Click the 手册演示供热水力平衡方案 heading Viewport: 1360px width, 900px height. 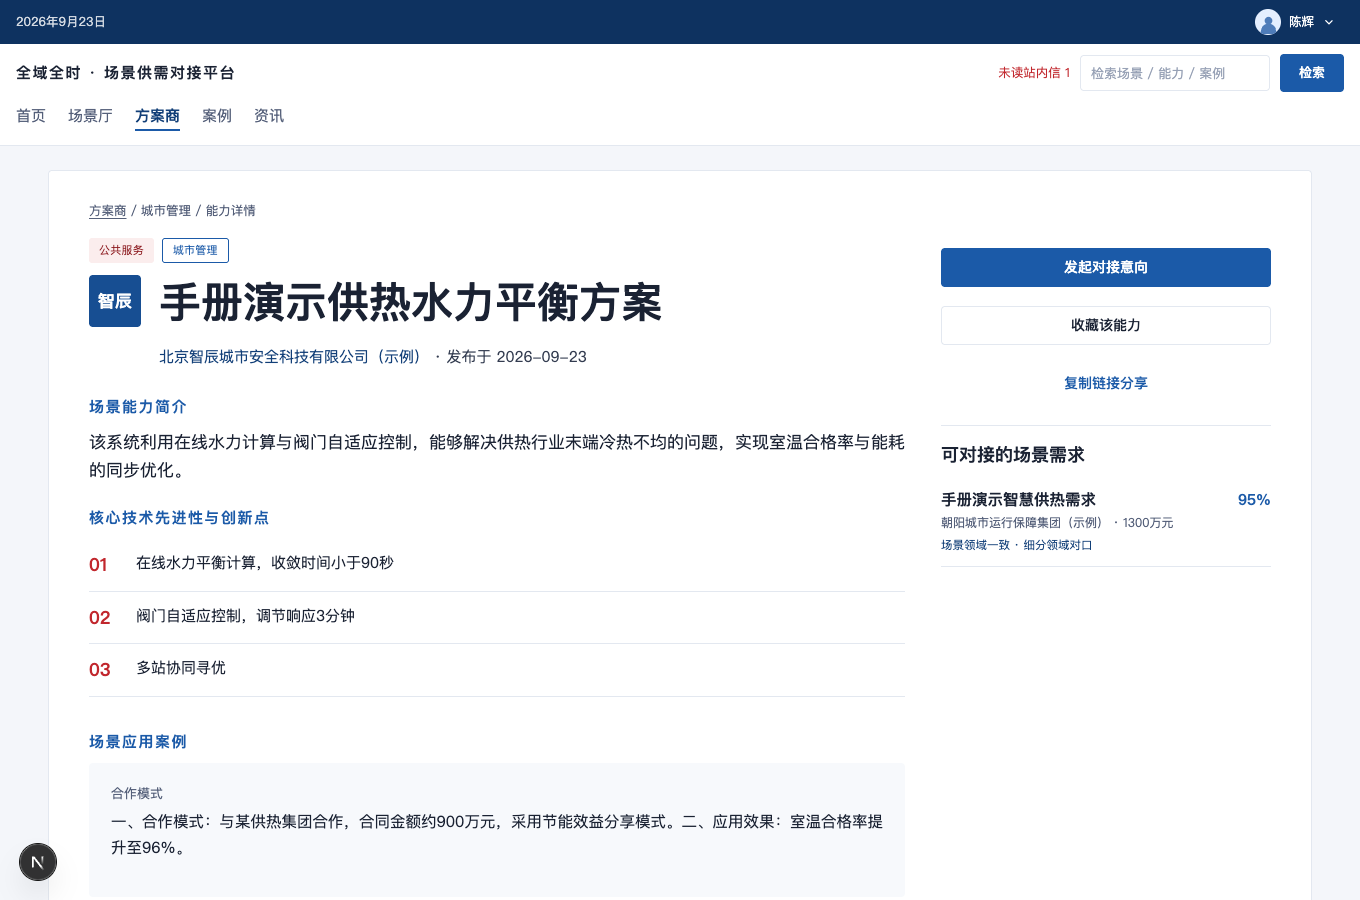coord(411,302)
